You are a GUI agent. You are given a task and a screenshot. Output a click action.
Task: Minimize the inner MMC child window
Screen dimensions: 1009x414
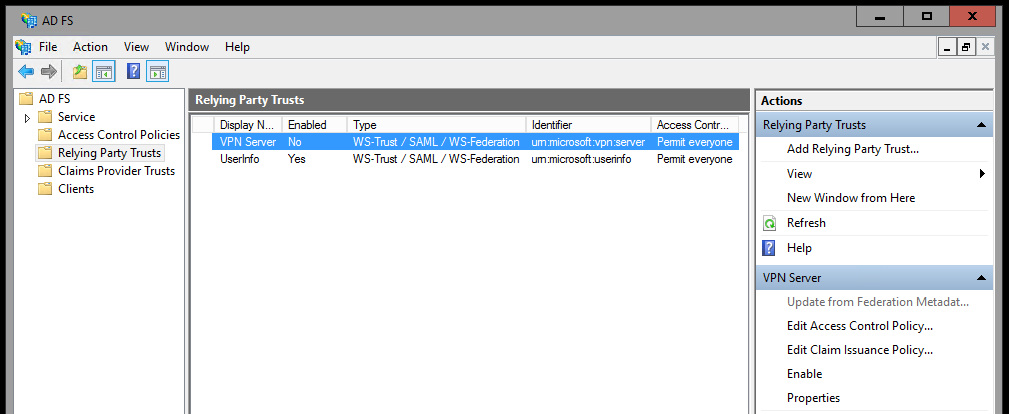click(947, 47)
